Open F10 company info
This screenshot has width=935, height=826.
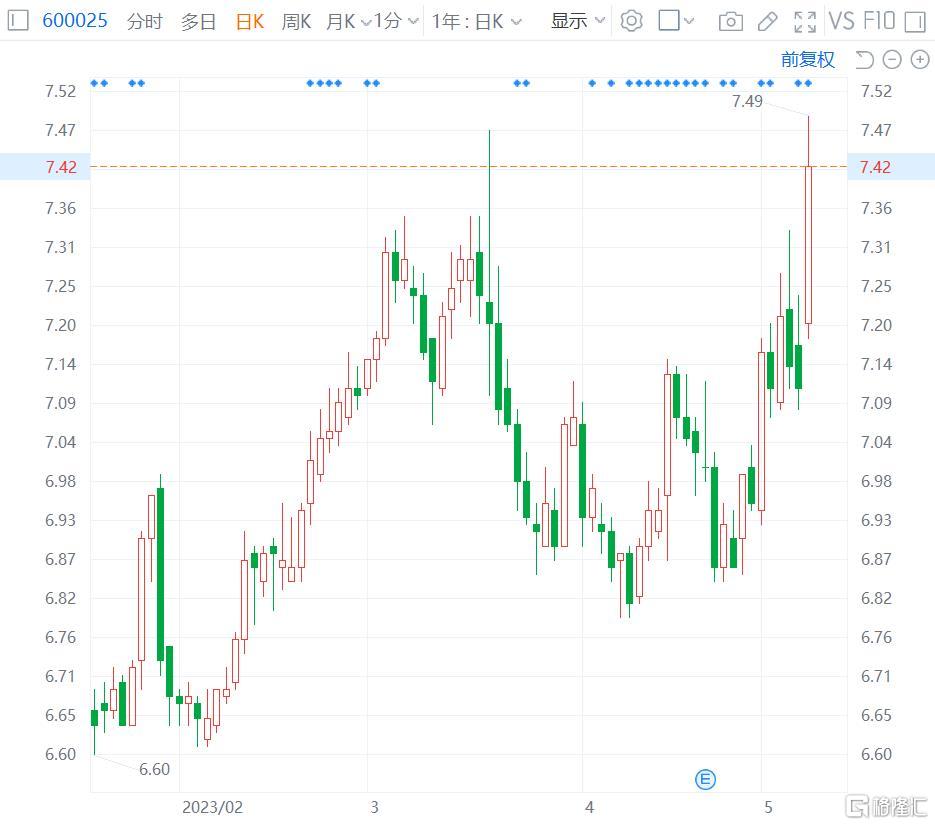point(879,21)
